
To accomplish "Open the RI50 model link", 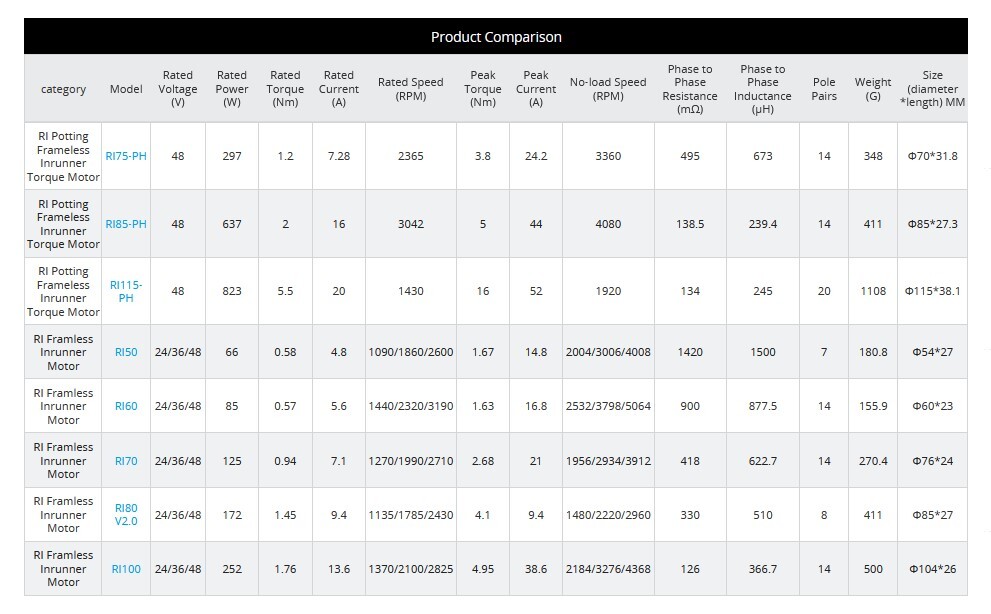I will tap(126, 352).
